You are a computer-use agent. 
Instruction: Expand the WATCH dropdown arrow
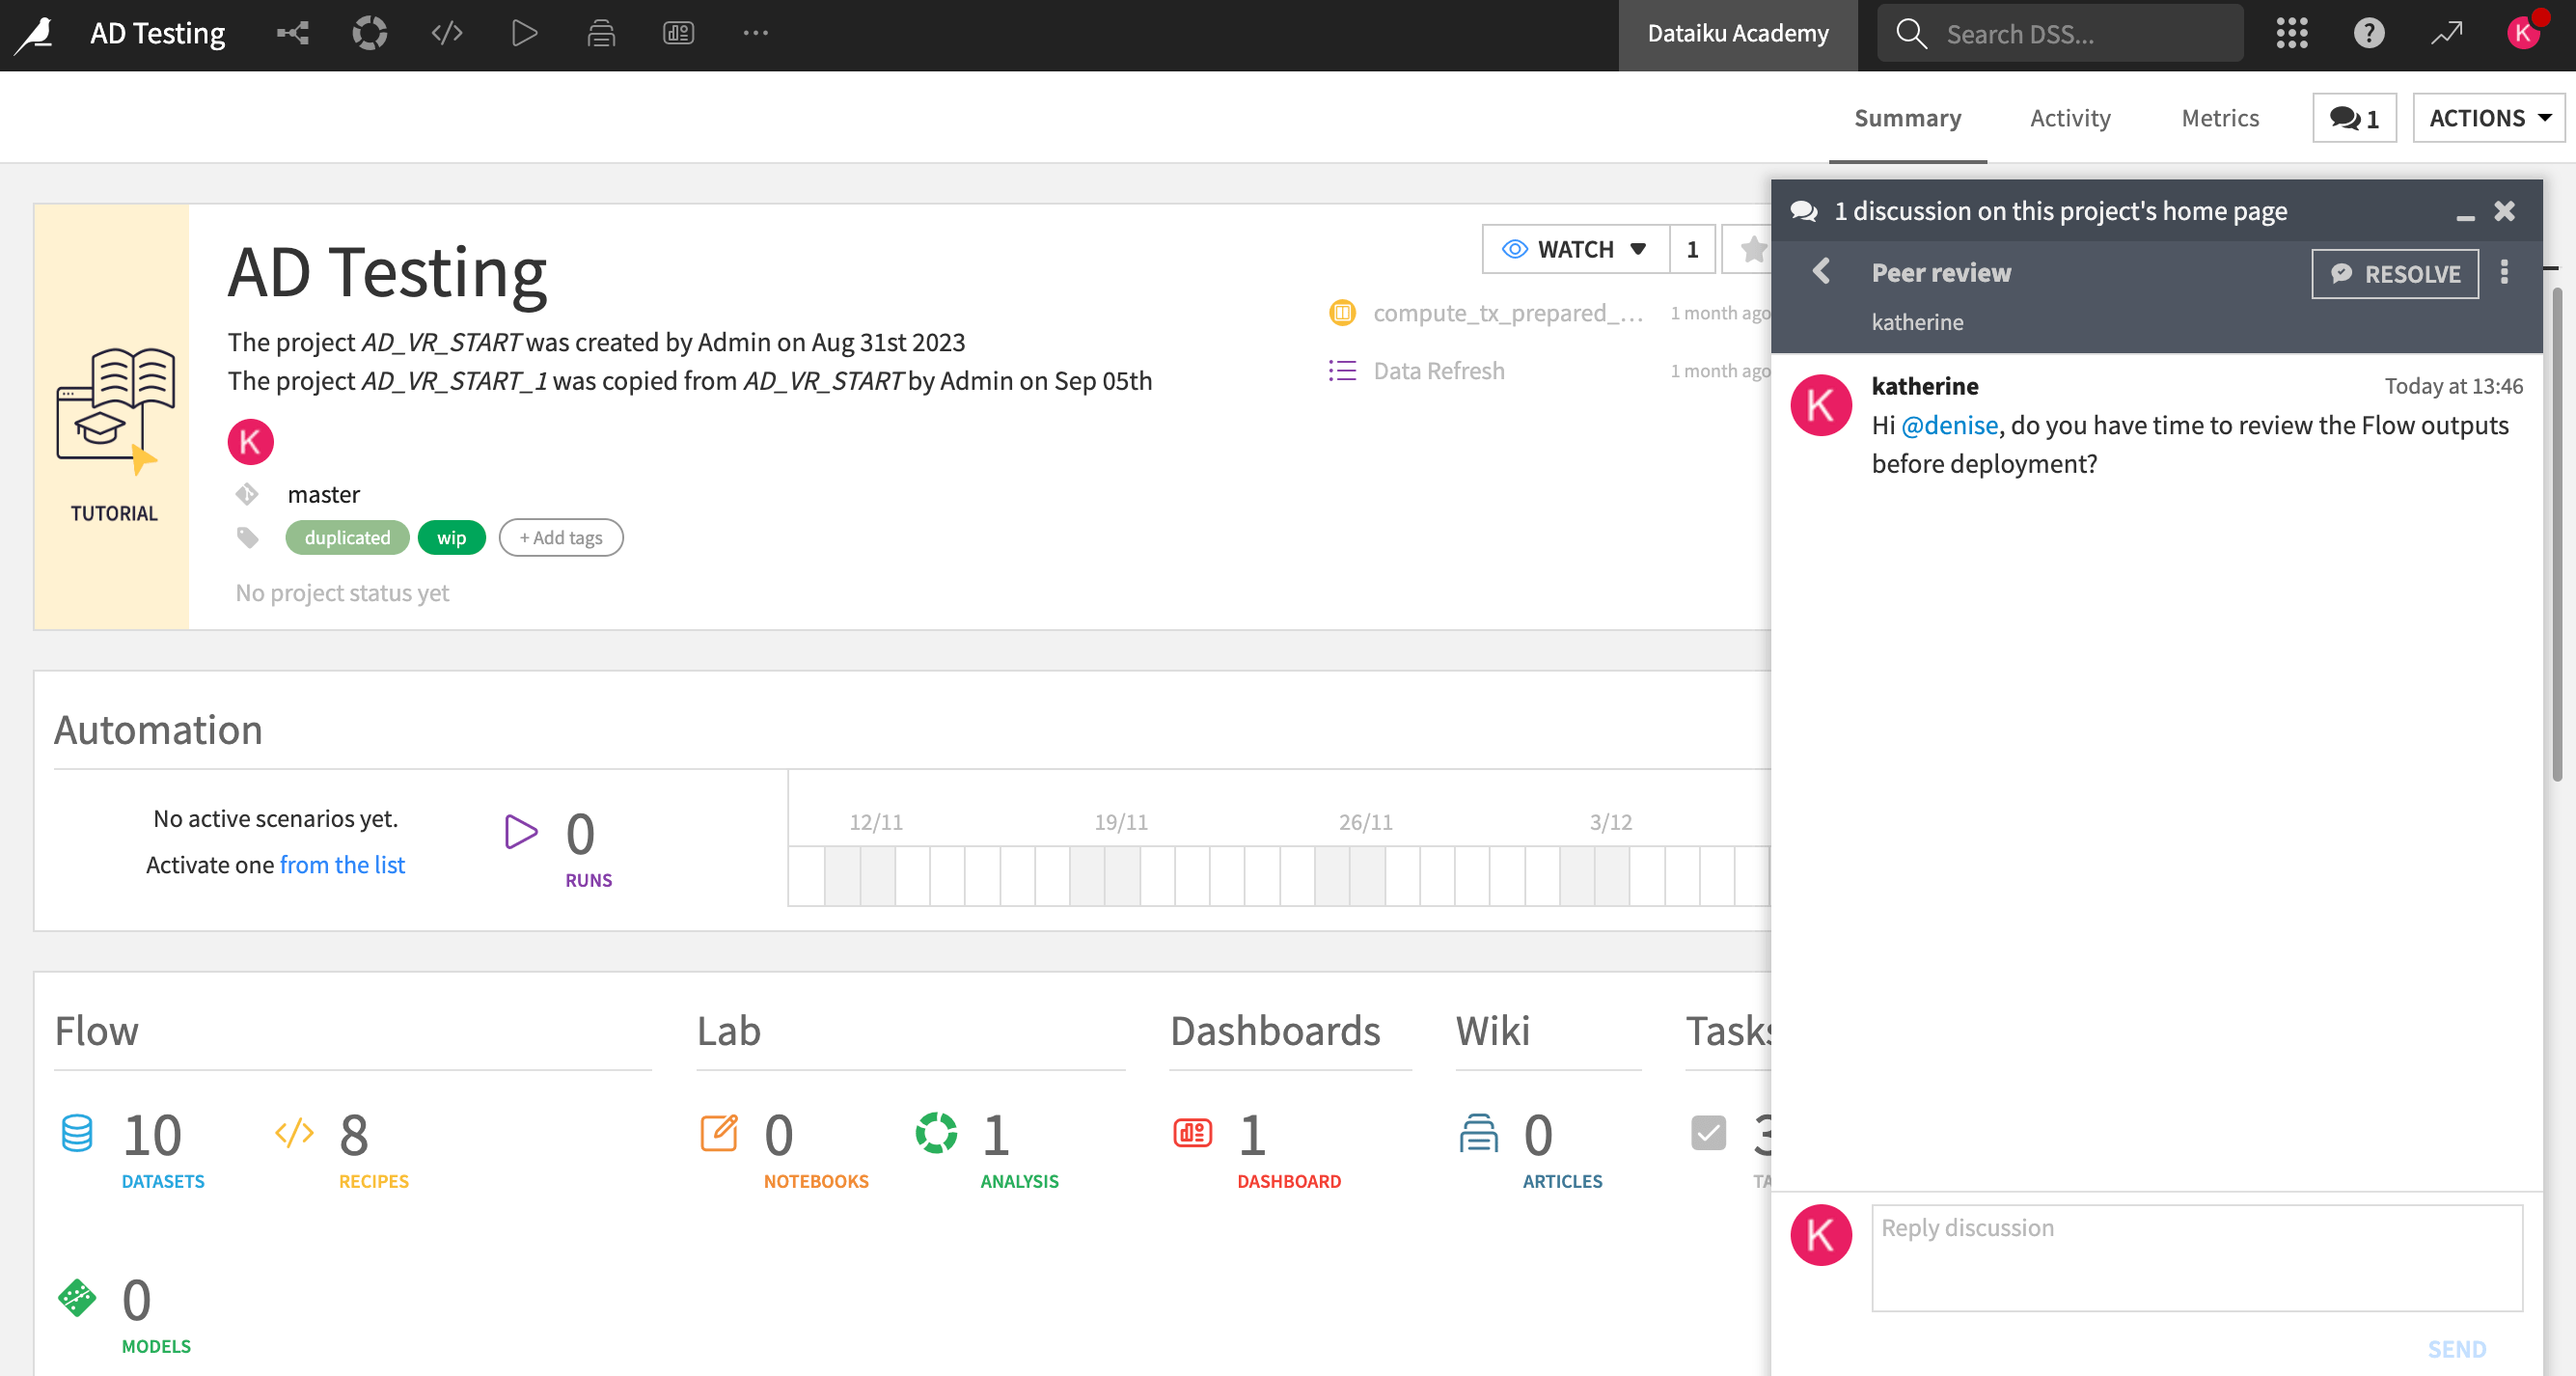coord(1637,249)
